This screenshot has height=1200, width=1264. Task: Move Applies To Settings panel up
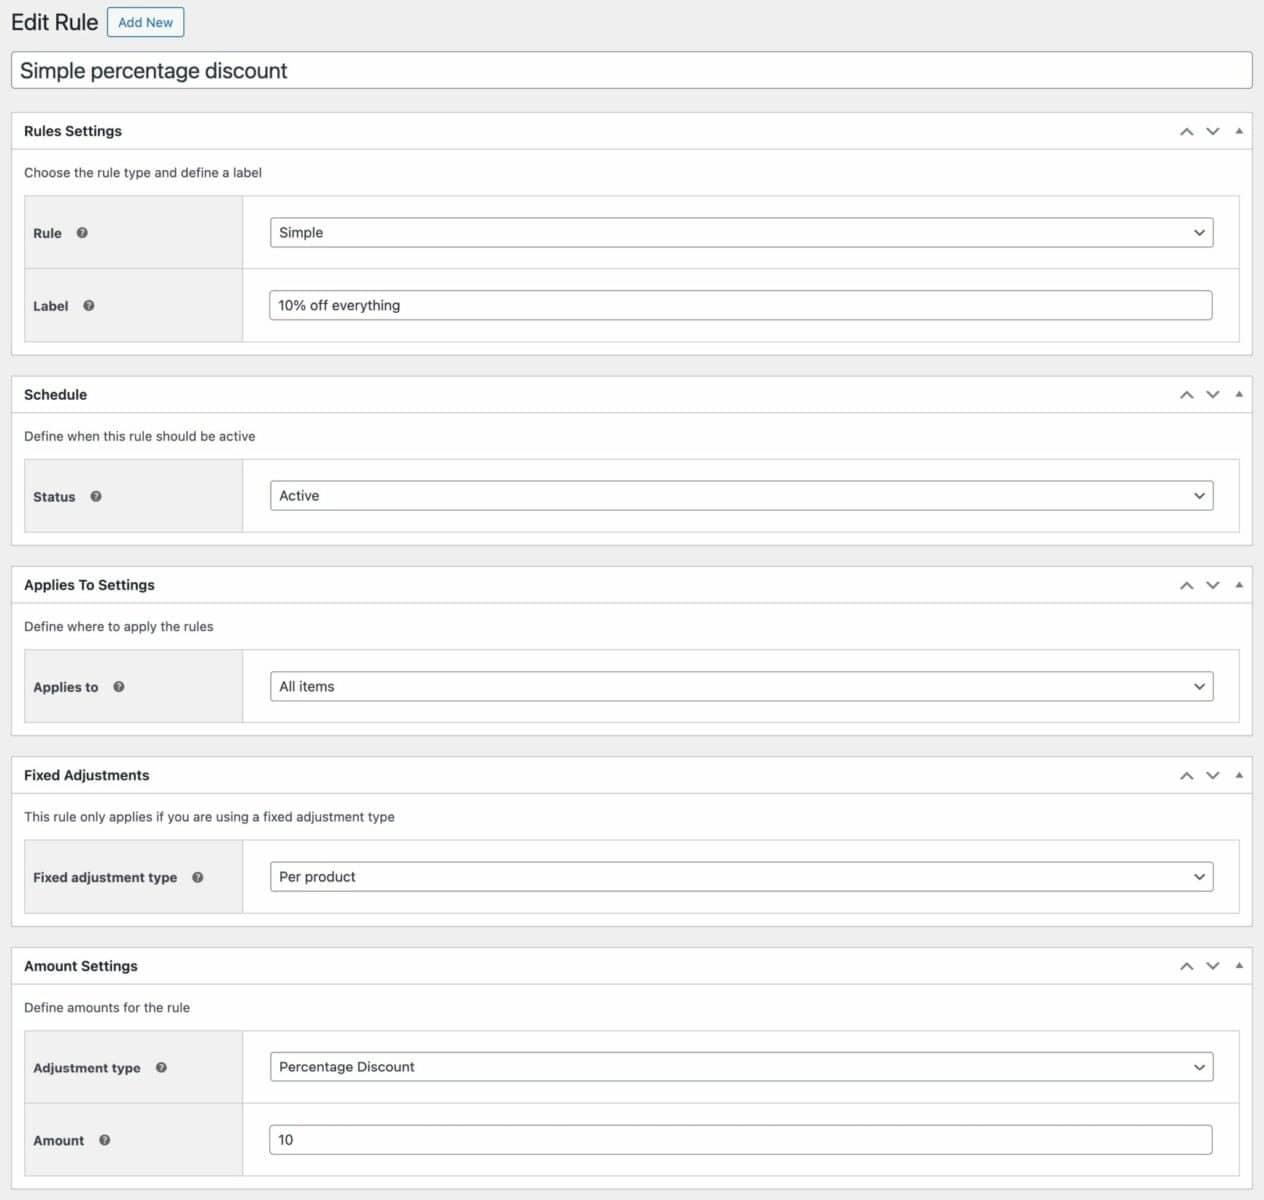(1187, 585)
